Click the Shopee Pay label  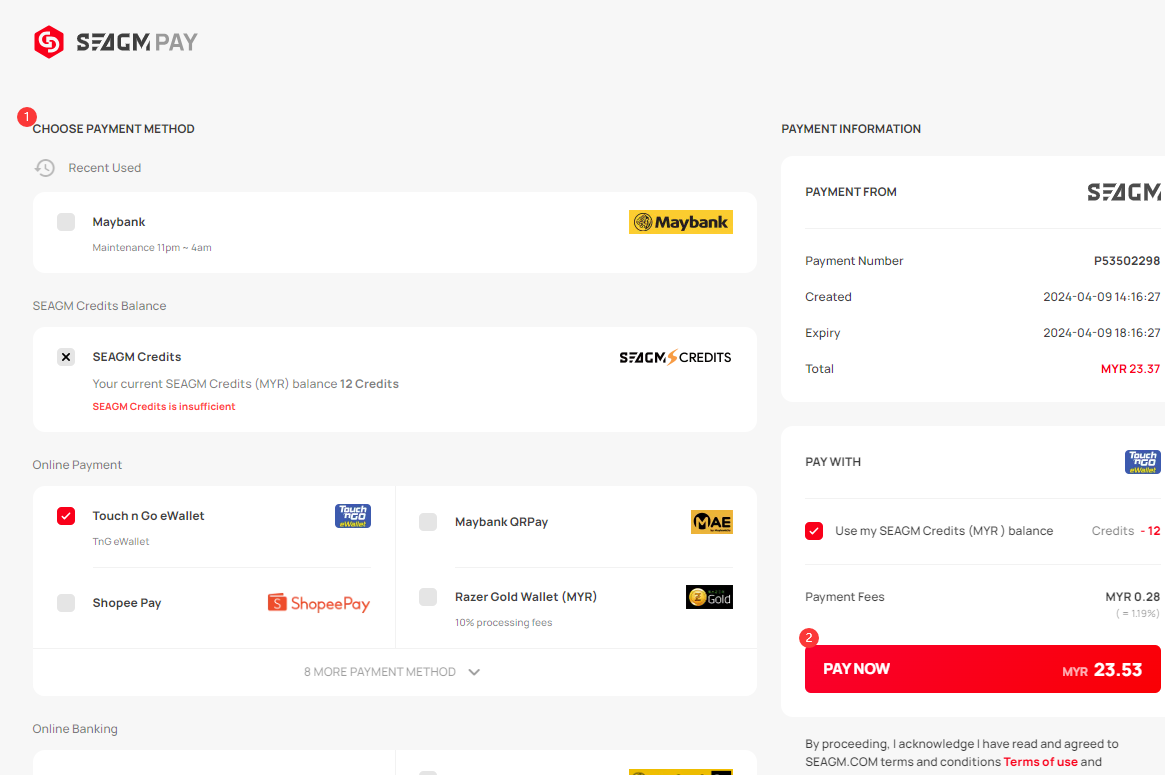(126, 603)
